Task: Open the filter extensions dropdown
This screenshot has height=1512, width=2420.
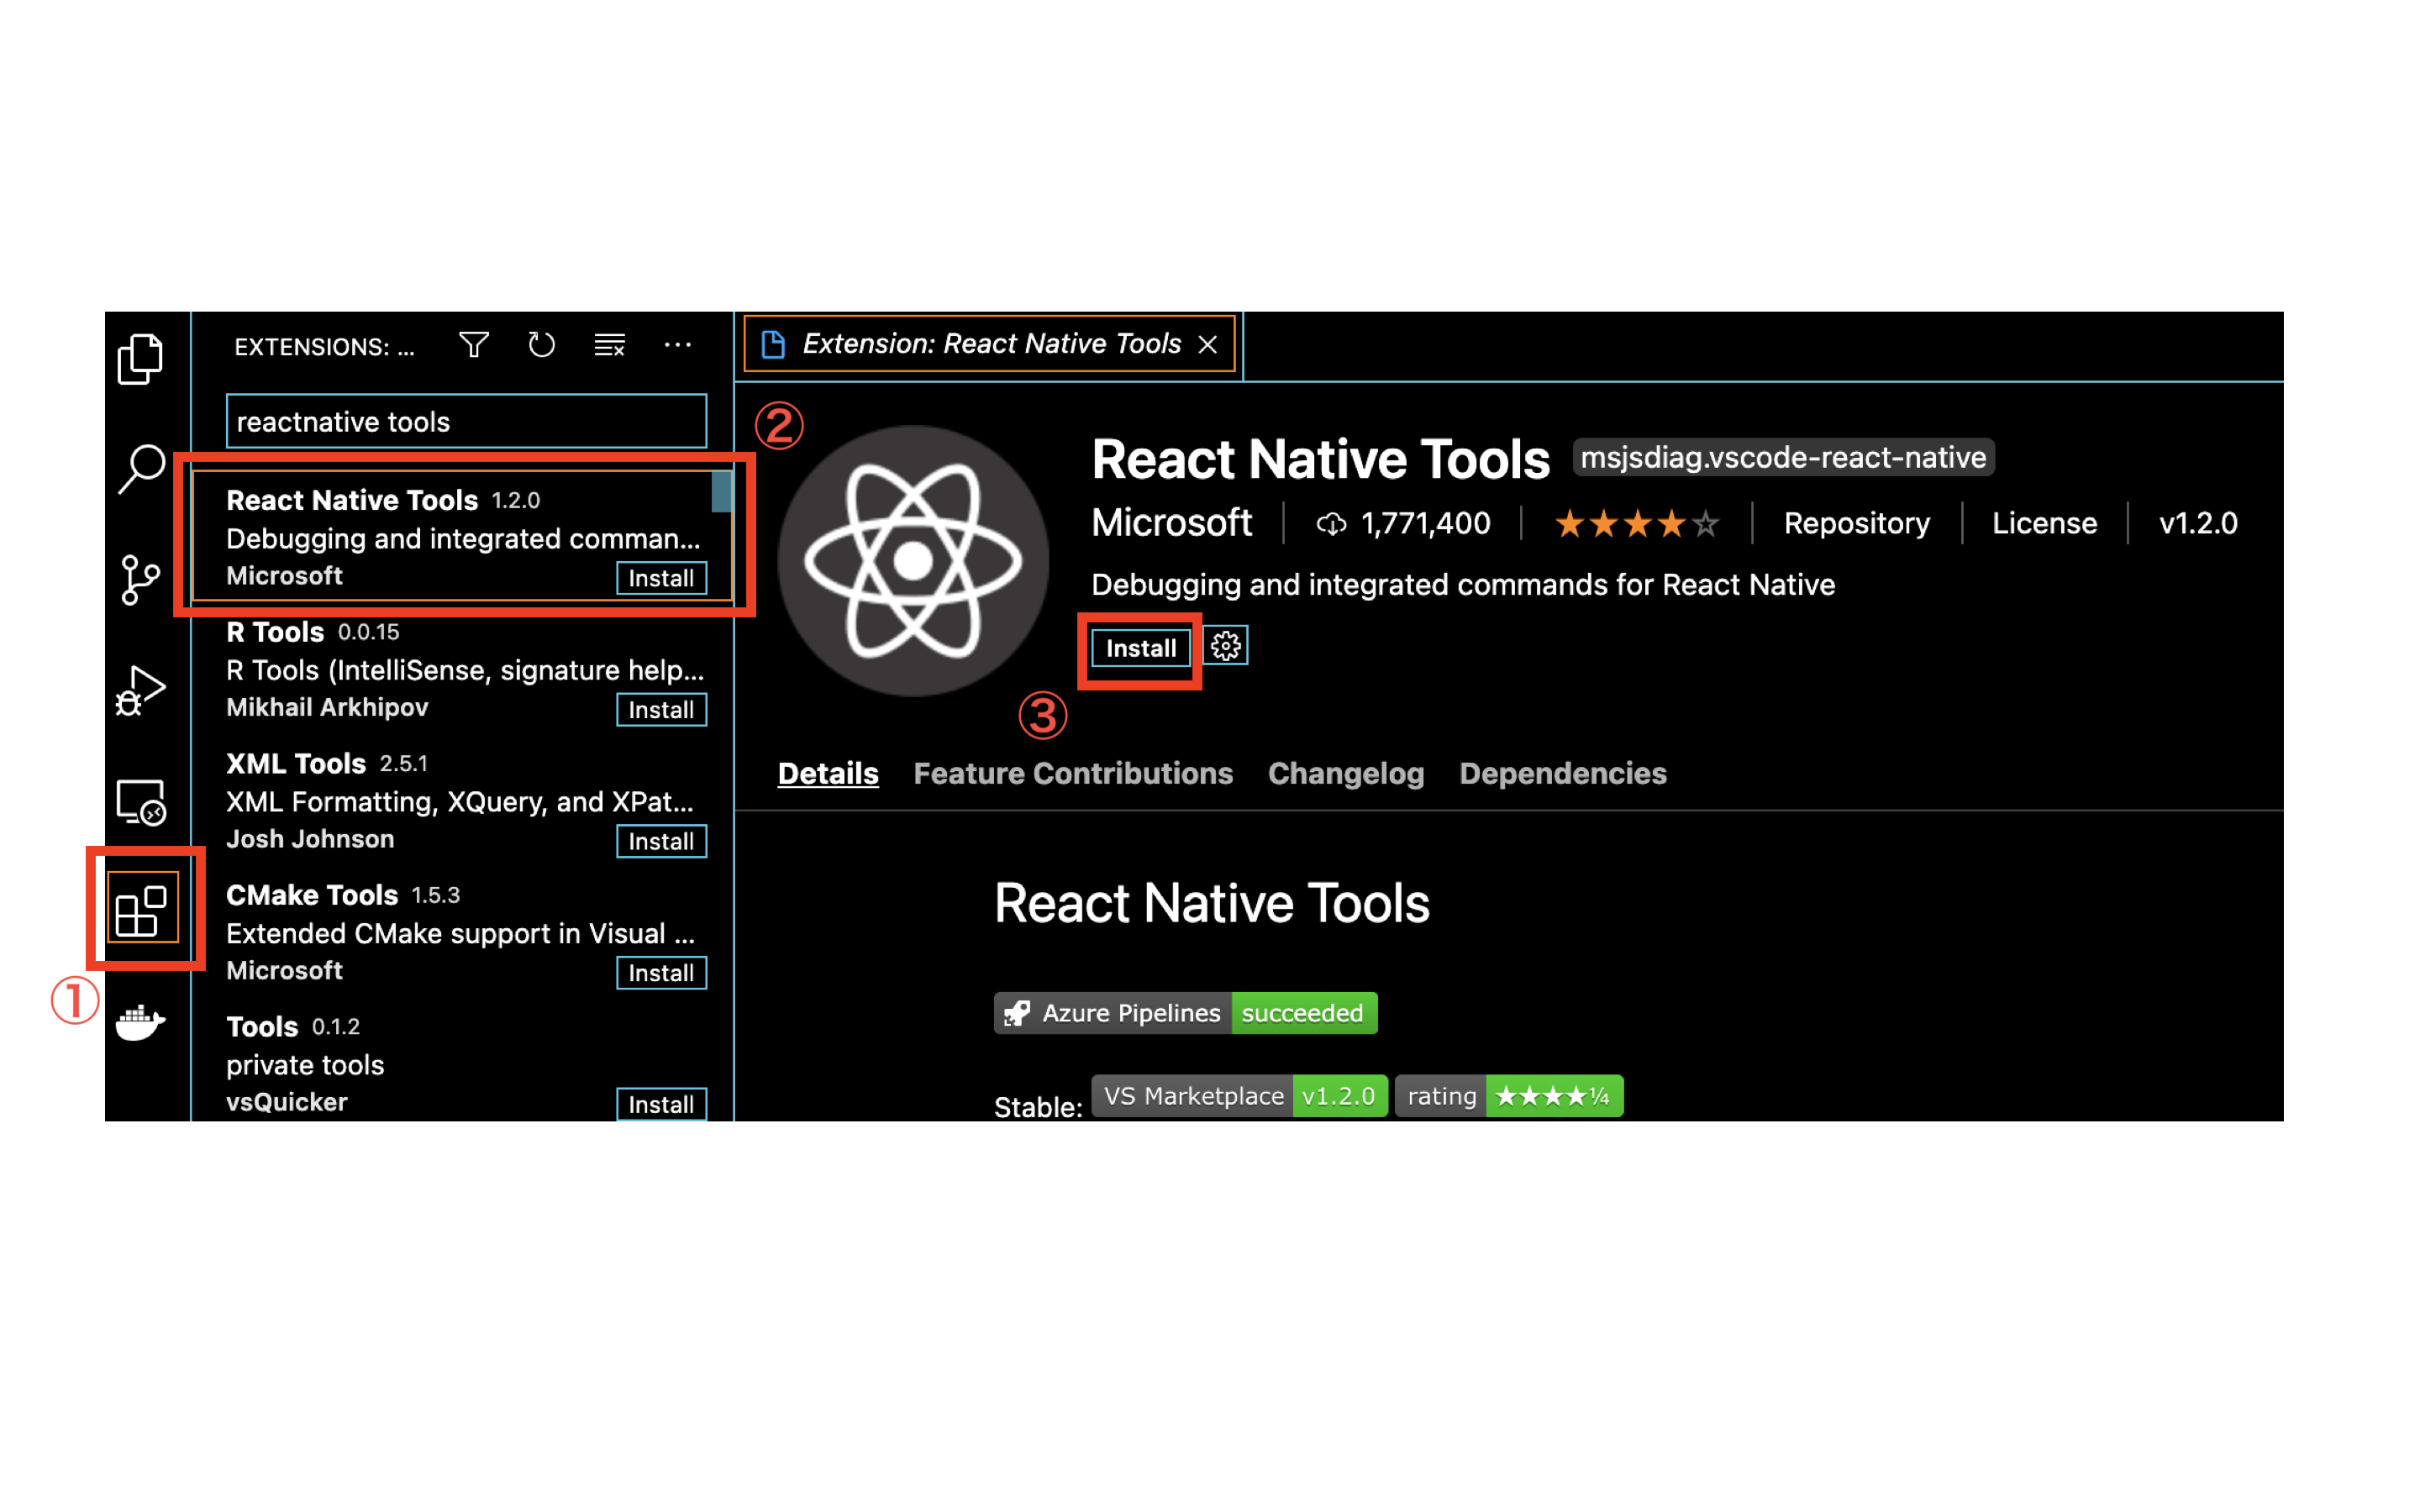Action: (475, 345)
